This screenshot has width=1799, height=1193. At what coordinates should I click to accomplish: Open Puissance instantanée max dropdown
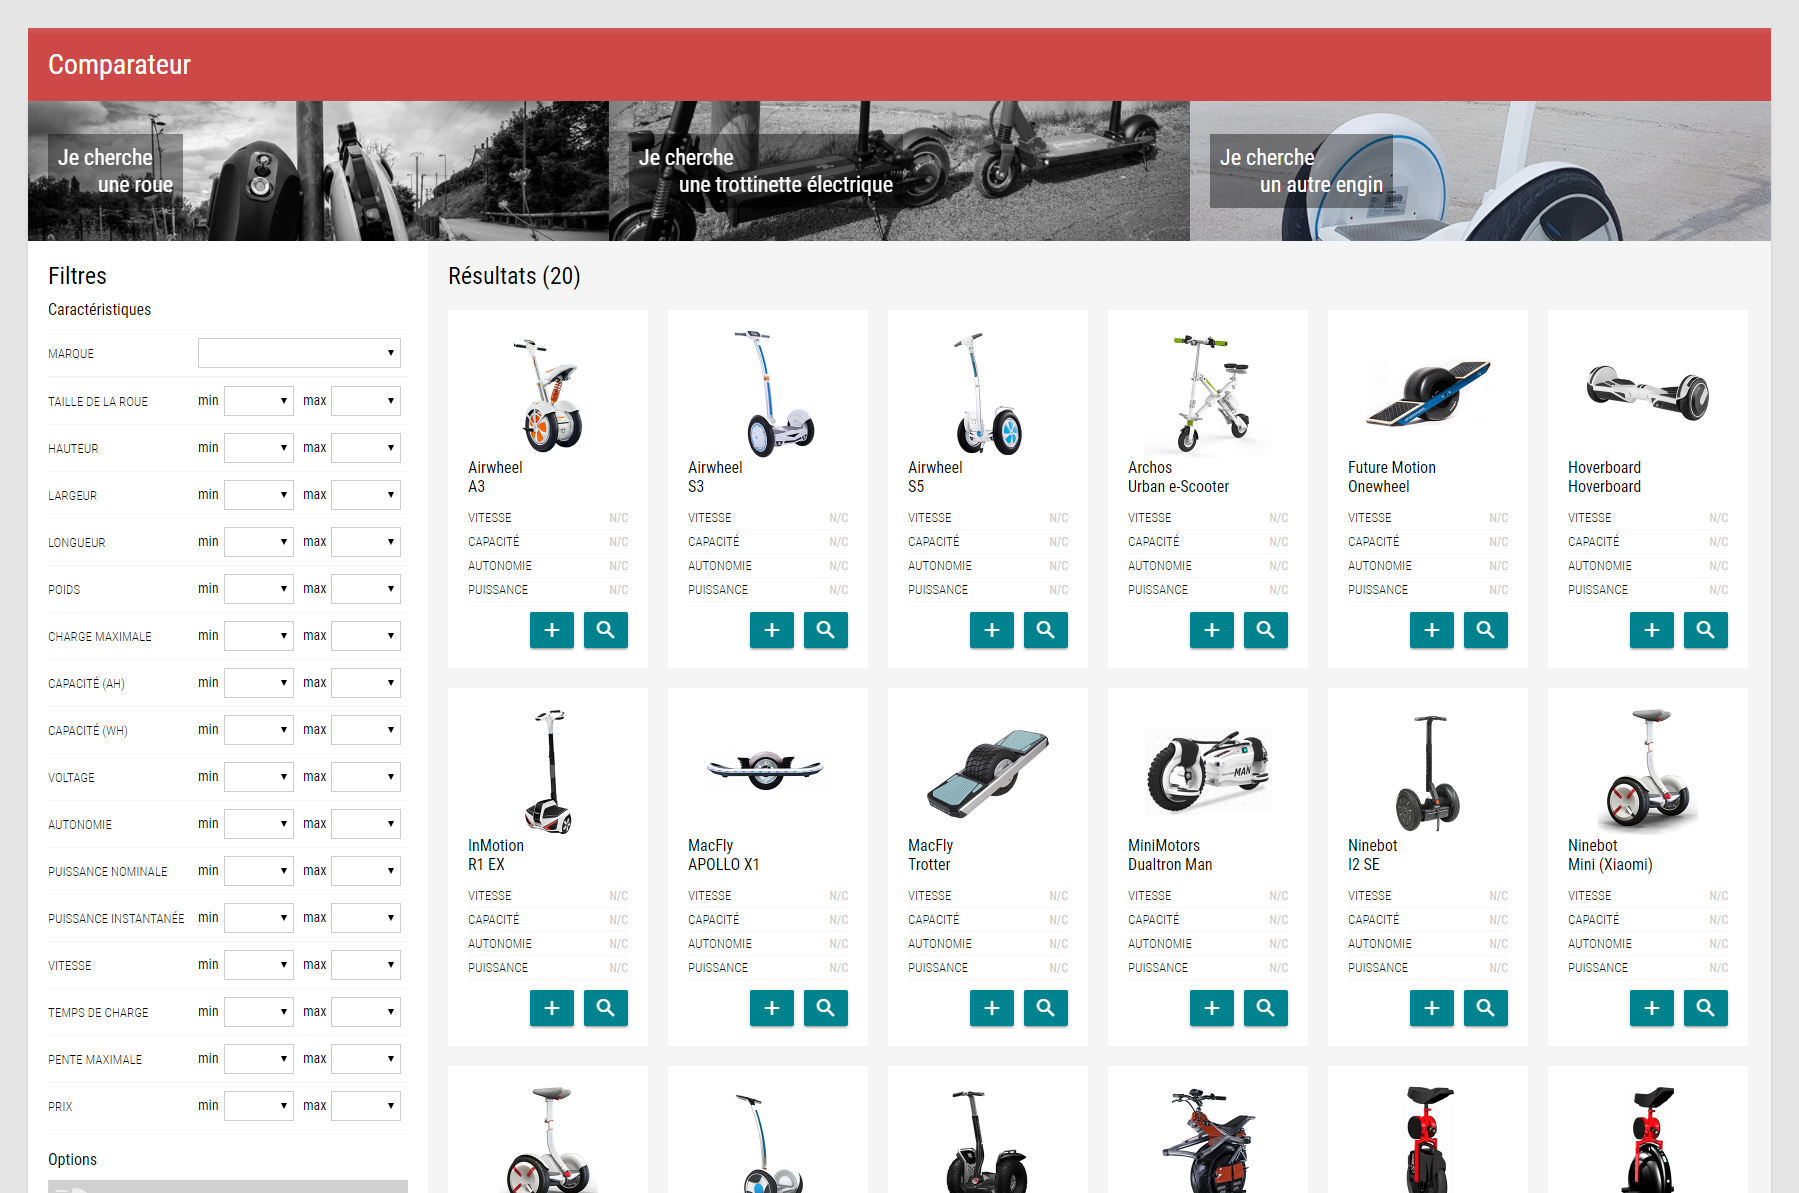(366, 918)
